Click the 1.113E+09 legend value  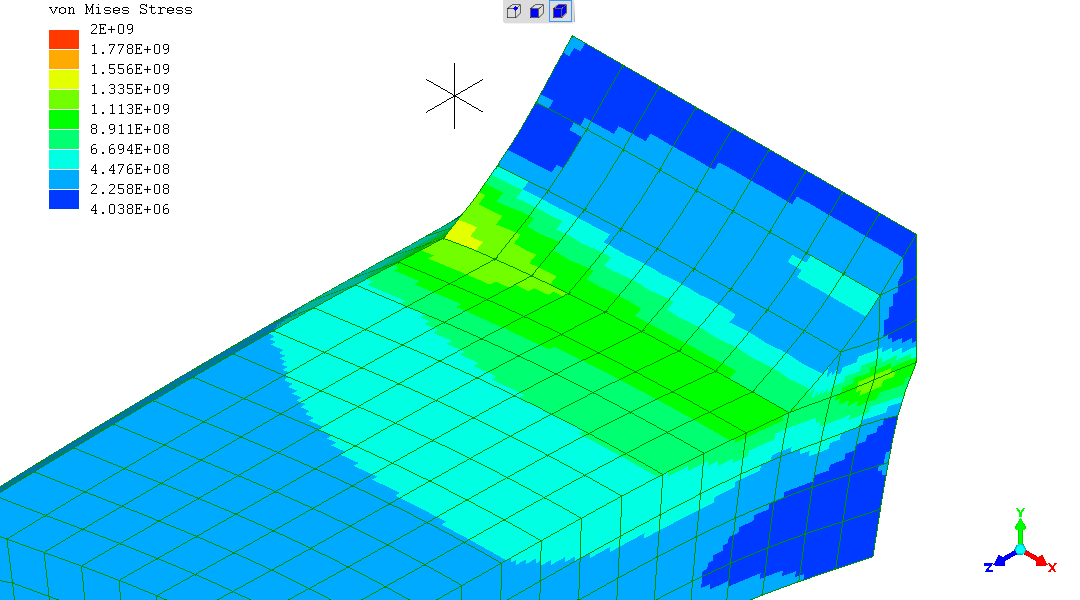tap(130, 109)
